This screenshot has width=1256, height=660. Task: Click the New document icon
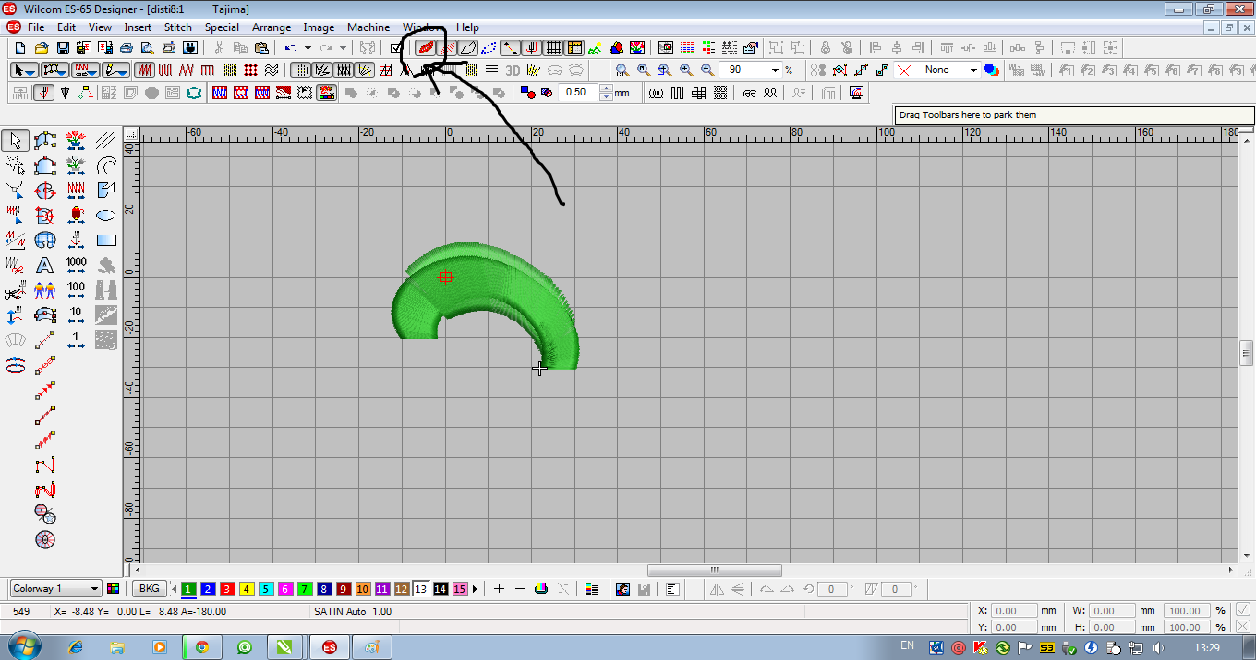click(20, 48)
